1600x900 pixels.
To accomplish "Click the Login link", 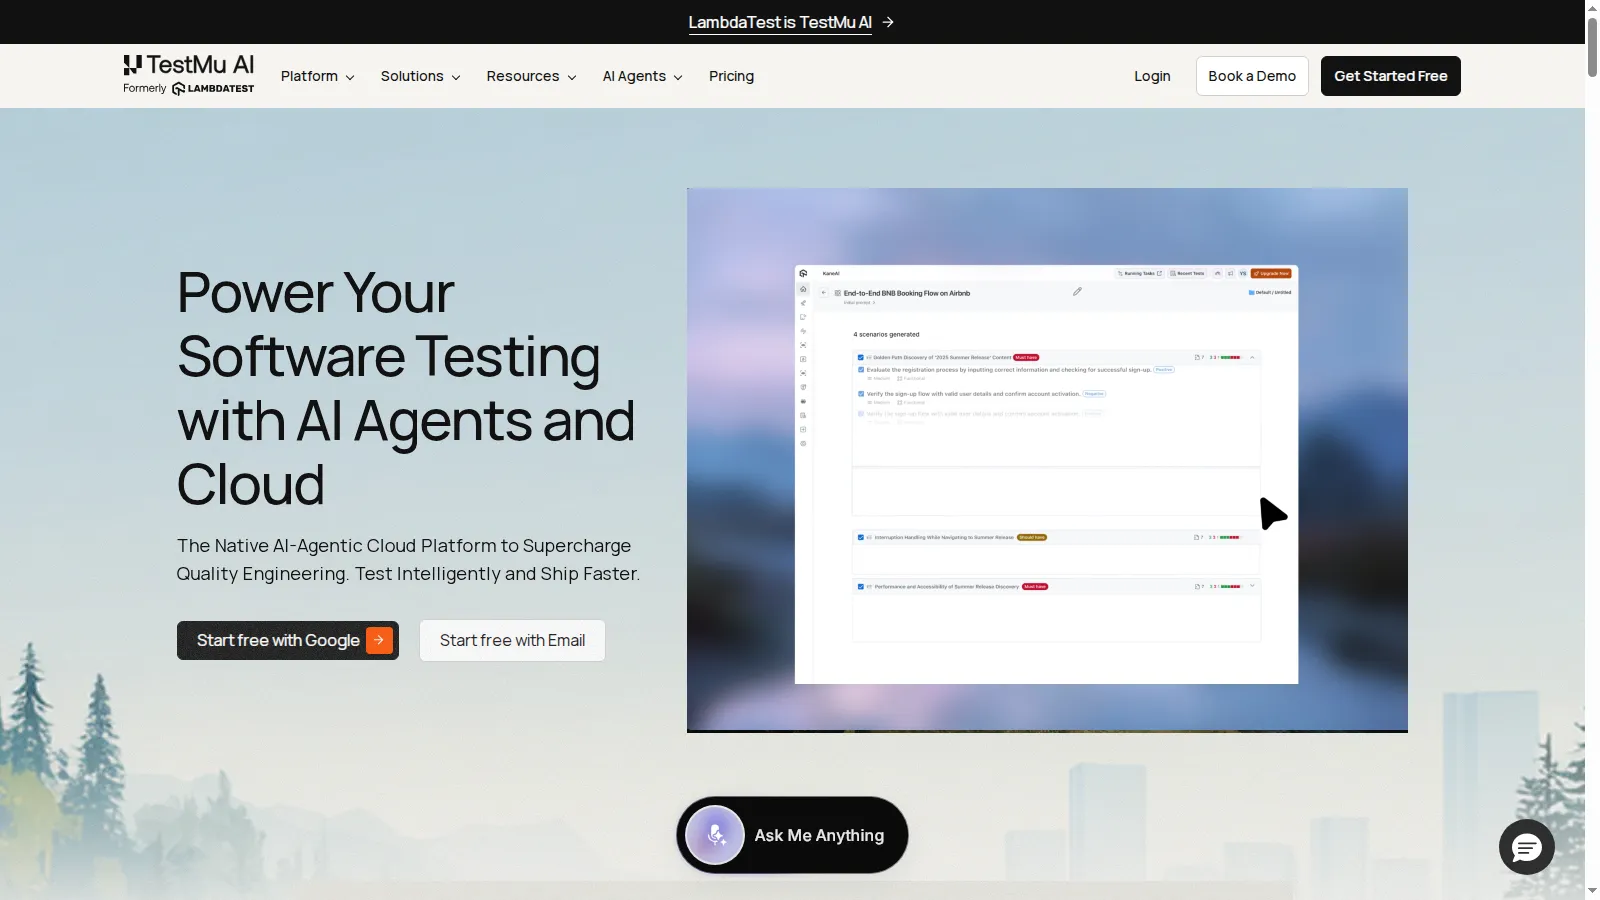I will [1152, 76].
